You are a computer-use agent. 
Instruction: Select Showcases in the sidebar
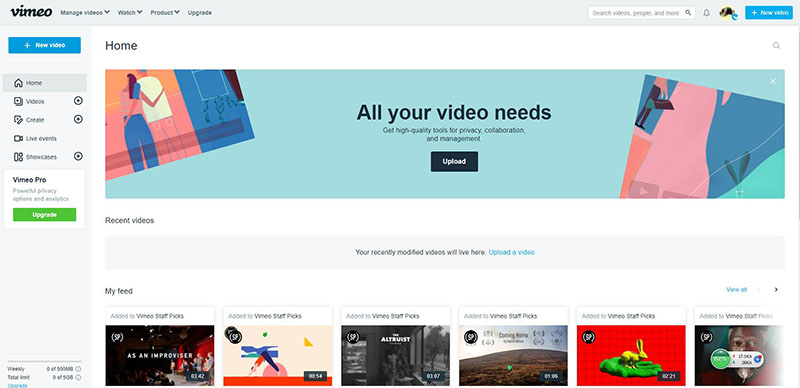41,157
